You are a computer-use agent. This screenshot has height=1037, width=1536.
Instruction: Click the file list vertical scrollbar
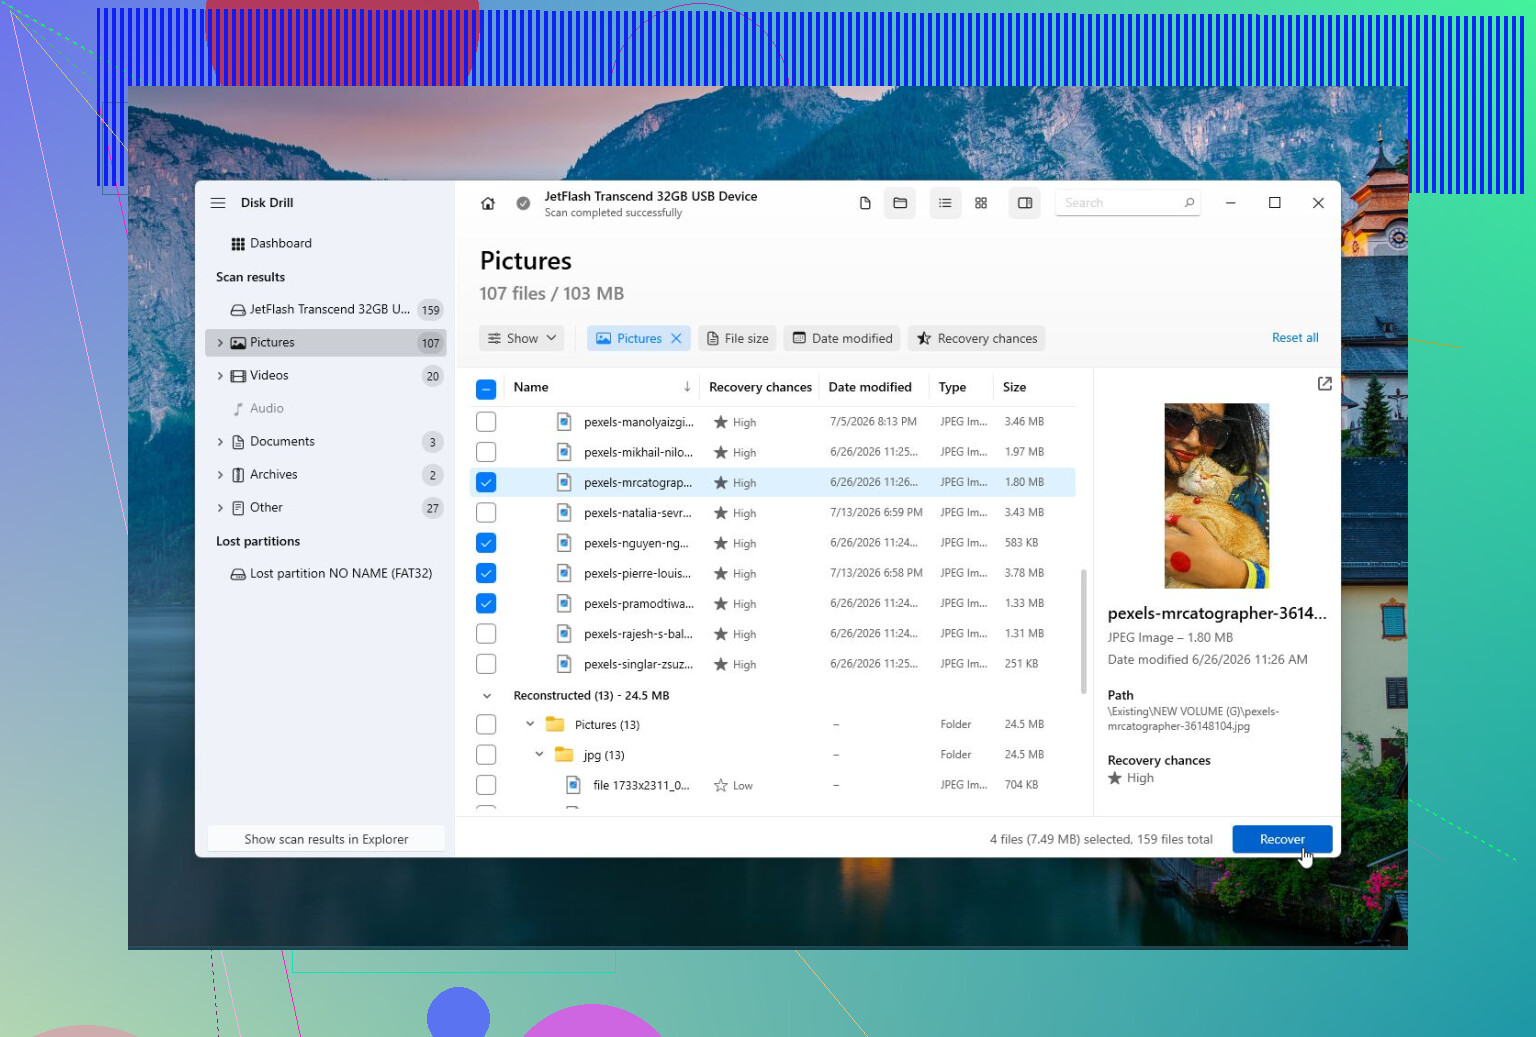pyautogui.click(x=1083, y=632)
